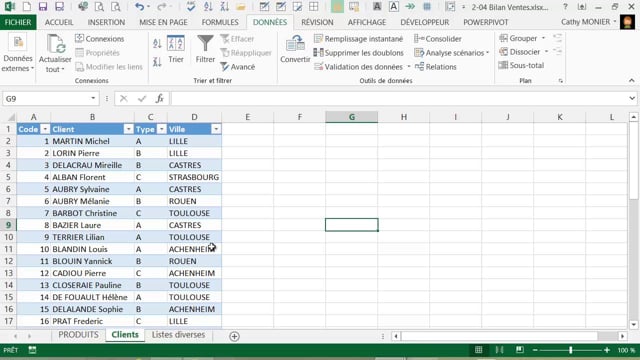Switch to the FORMULES ribbon tab
The height and width of the screenshot is (360, 640).
[x=220, y=22]
